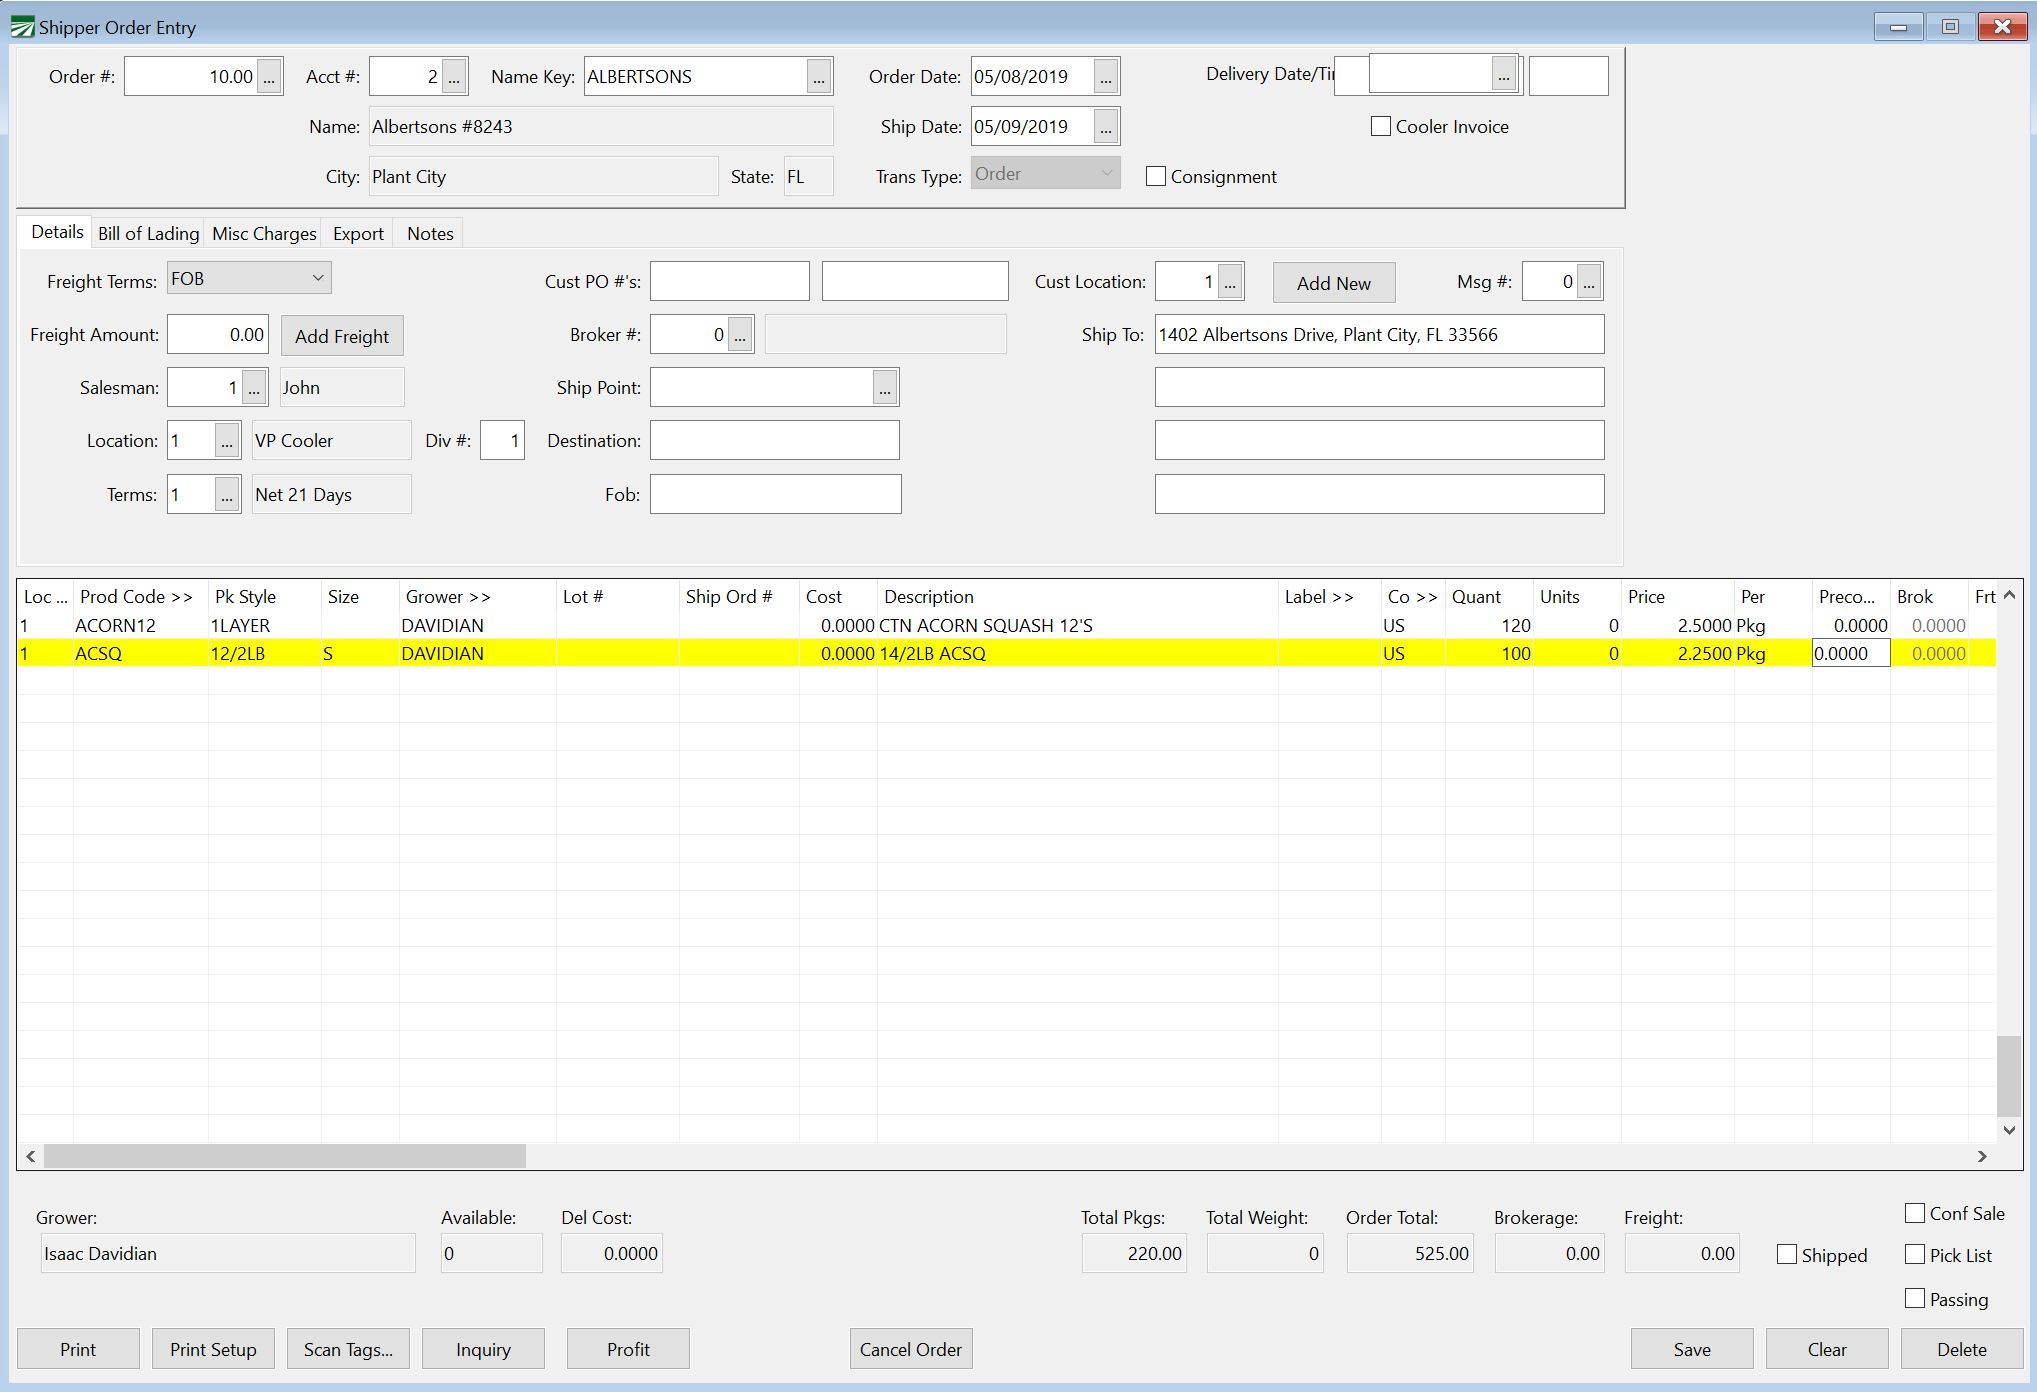Image resolution: width=2037 pixels, height=1392 pixels.
Task: Open the Acct # lookup ellipsis
Action: [x=454, y=75]
